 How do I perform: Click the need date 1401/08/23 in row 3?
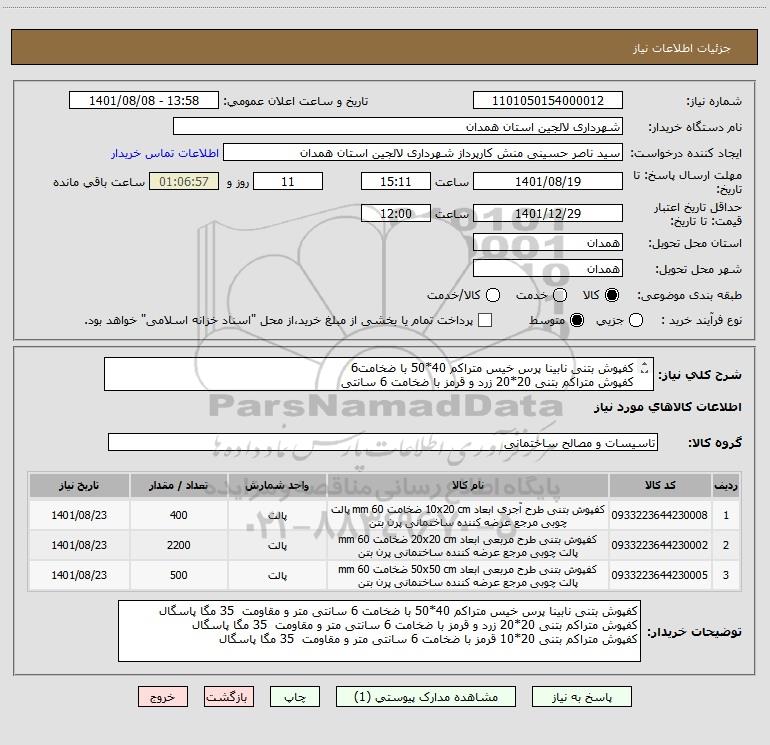[x=79, y=575]
